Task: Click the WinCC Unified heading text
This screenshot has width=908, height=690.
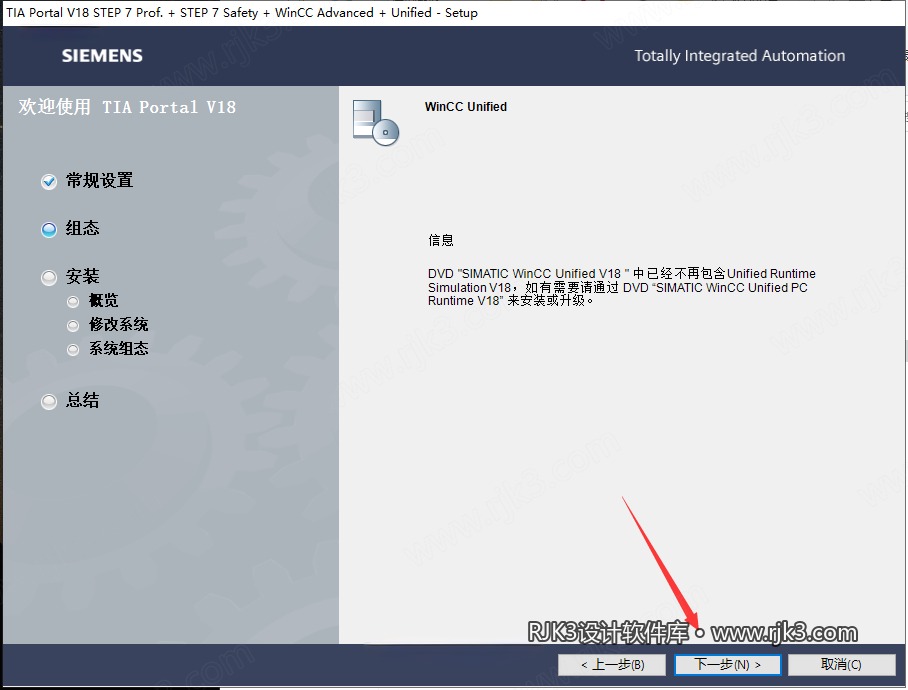Action: point(466,107)
